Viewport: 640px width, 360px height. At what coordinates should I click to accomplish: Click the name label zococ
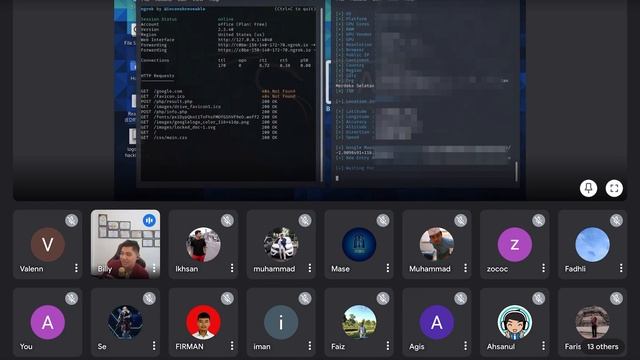497,269
